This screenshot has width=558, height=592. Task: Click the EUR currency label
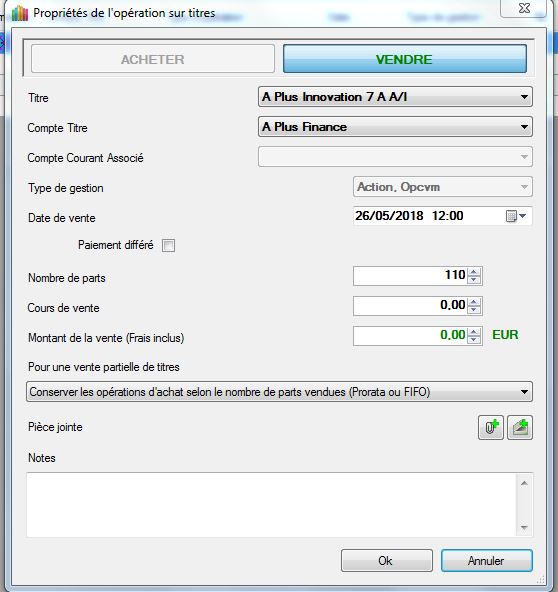pyautogui.click(x=505, y=335)
